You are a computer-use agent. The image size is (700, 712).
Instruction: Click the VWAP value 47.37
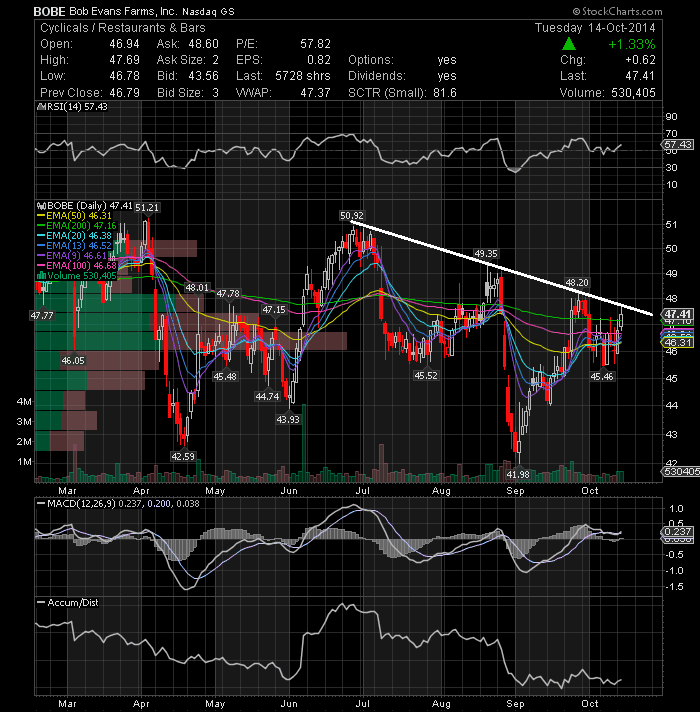[315, 93]
